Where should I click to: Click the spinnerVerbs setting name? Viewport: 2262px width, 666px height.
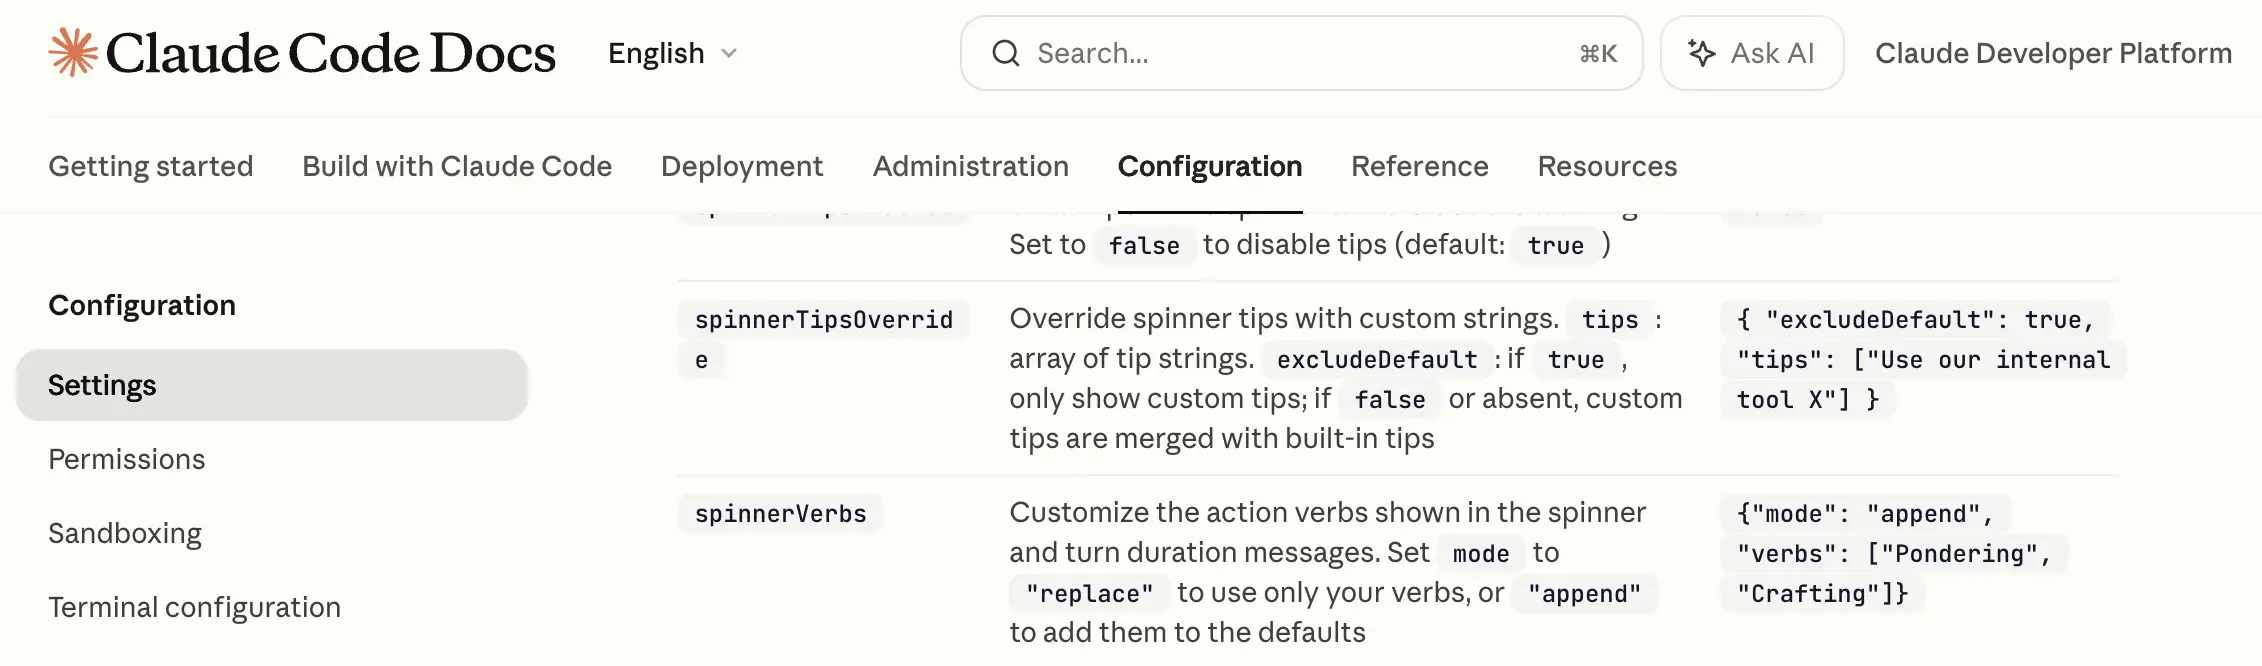780,513
